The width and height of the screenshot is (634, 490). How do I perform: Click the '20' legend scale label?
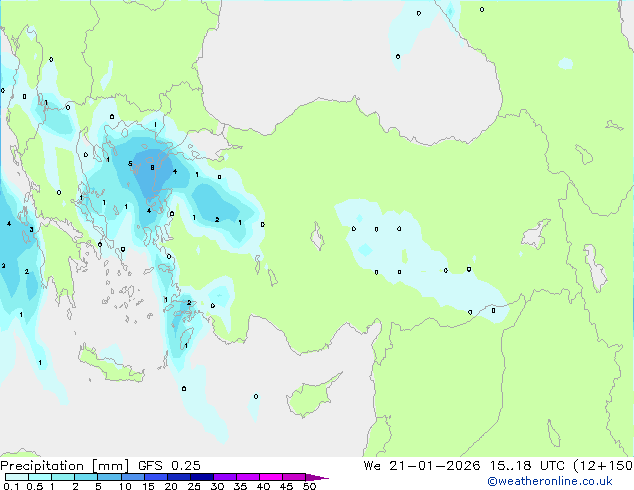(x=171, y=486)
